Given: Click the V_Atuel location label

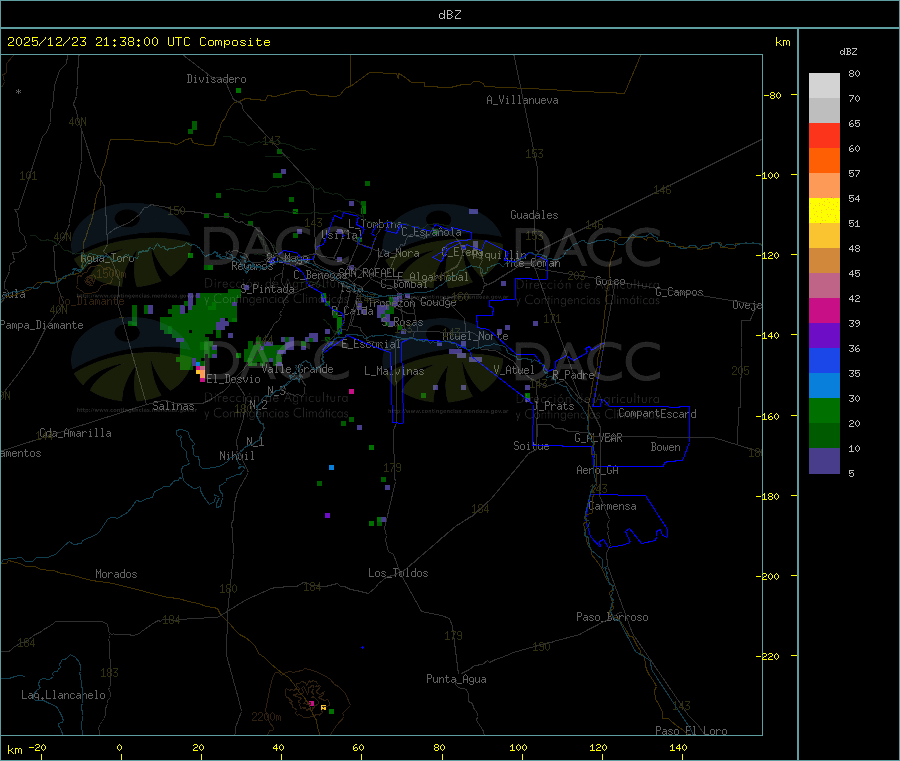Looking at the screenshot, I should pyautogui.click(x=514, y=370).
